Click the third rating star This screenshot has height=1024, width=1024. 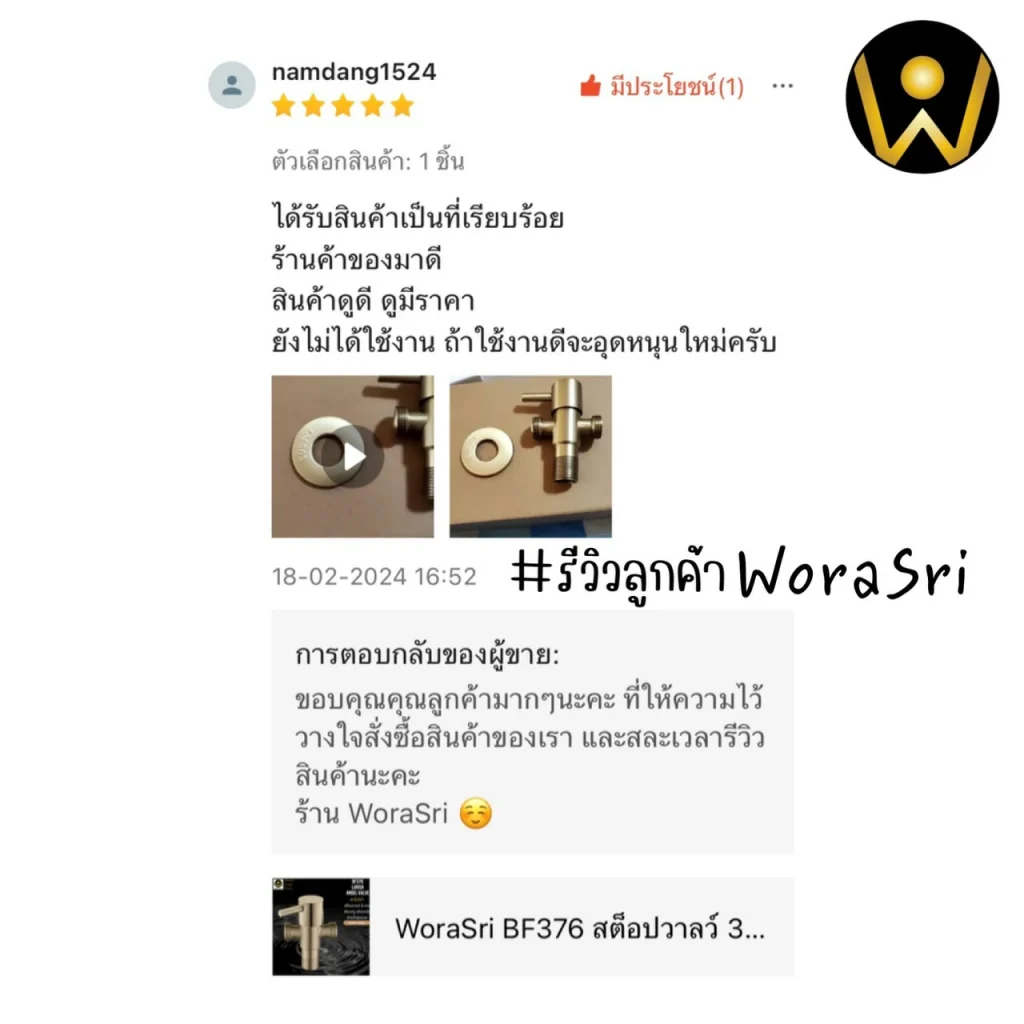(x=343, y=105)
